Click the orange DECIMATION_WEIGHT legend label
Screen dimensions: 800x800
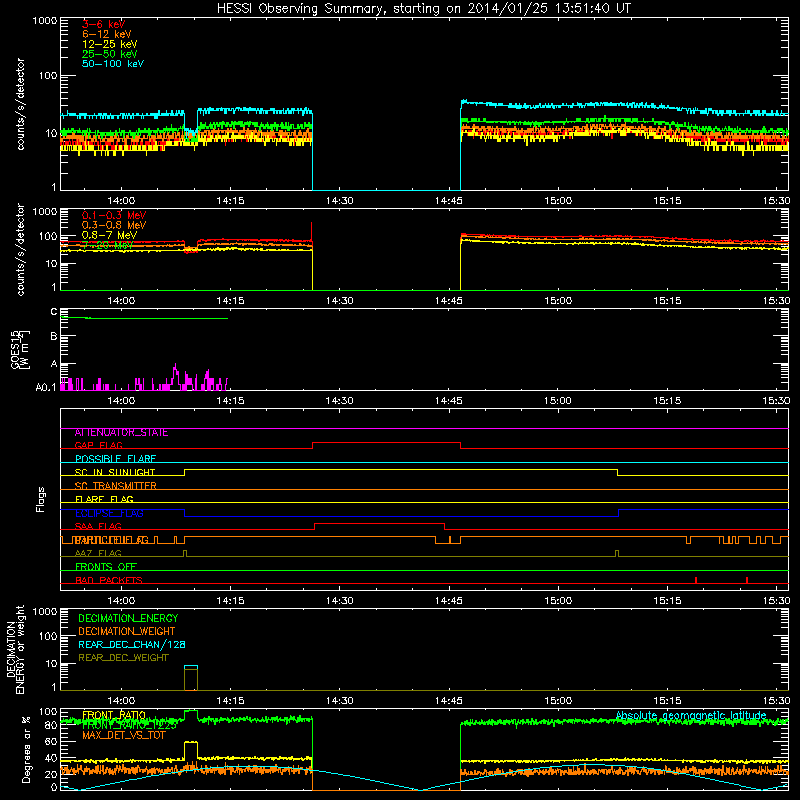pos(127,632)
